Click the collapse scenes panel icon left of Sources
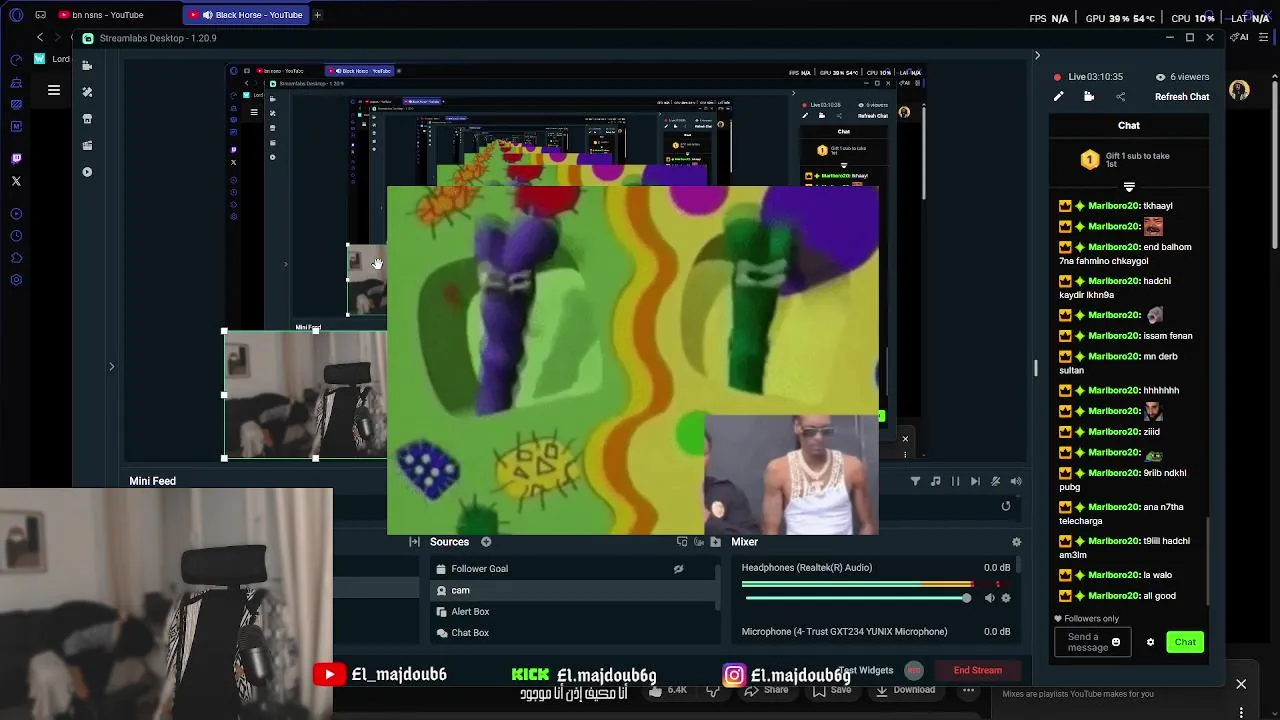Image resolution: width=1280 pixels, height=720 pixels. click(x=414, y=542)
